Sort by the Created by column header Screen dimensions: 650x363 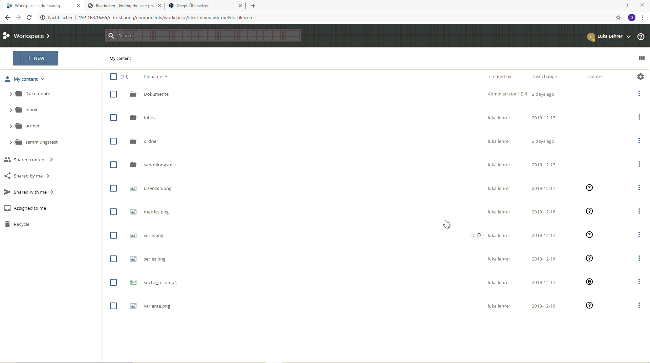[499, 77]
